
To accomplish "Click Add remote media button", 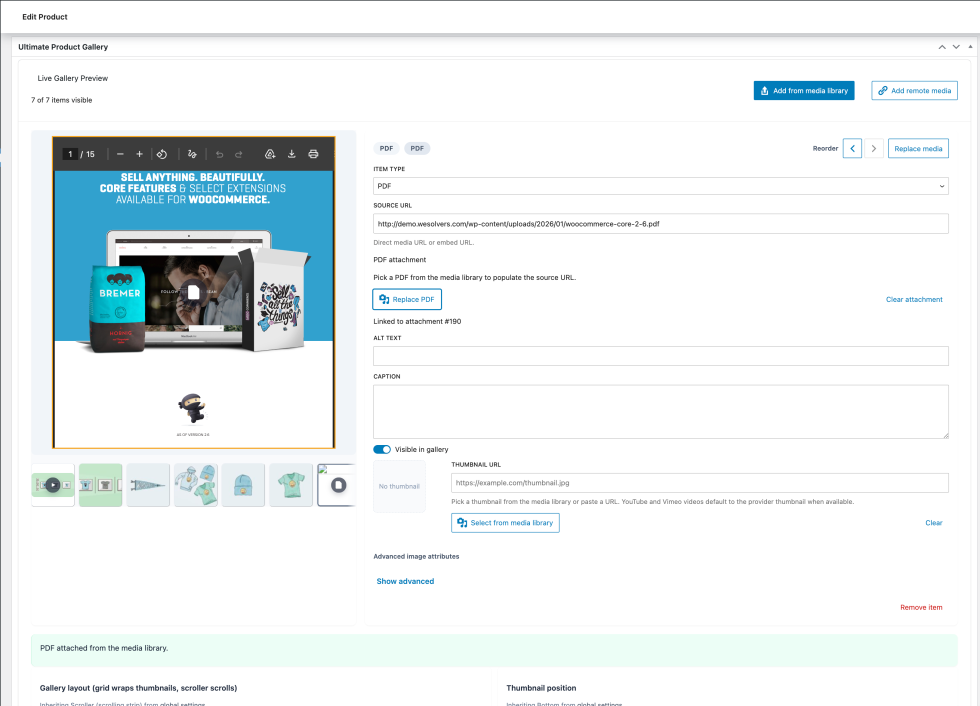I will [x=914, y=91].
